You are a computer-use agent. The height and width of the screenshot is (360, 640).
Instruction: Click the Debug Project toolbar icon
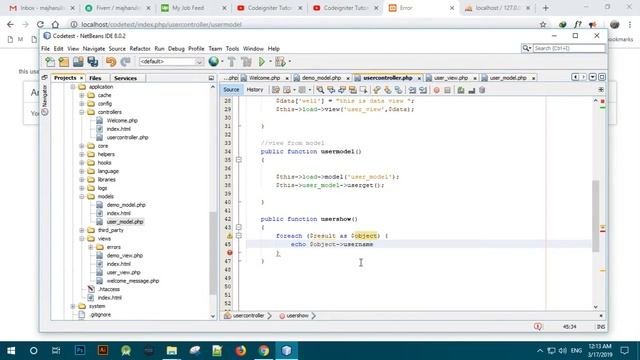point(280,62)
